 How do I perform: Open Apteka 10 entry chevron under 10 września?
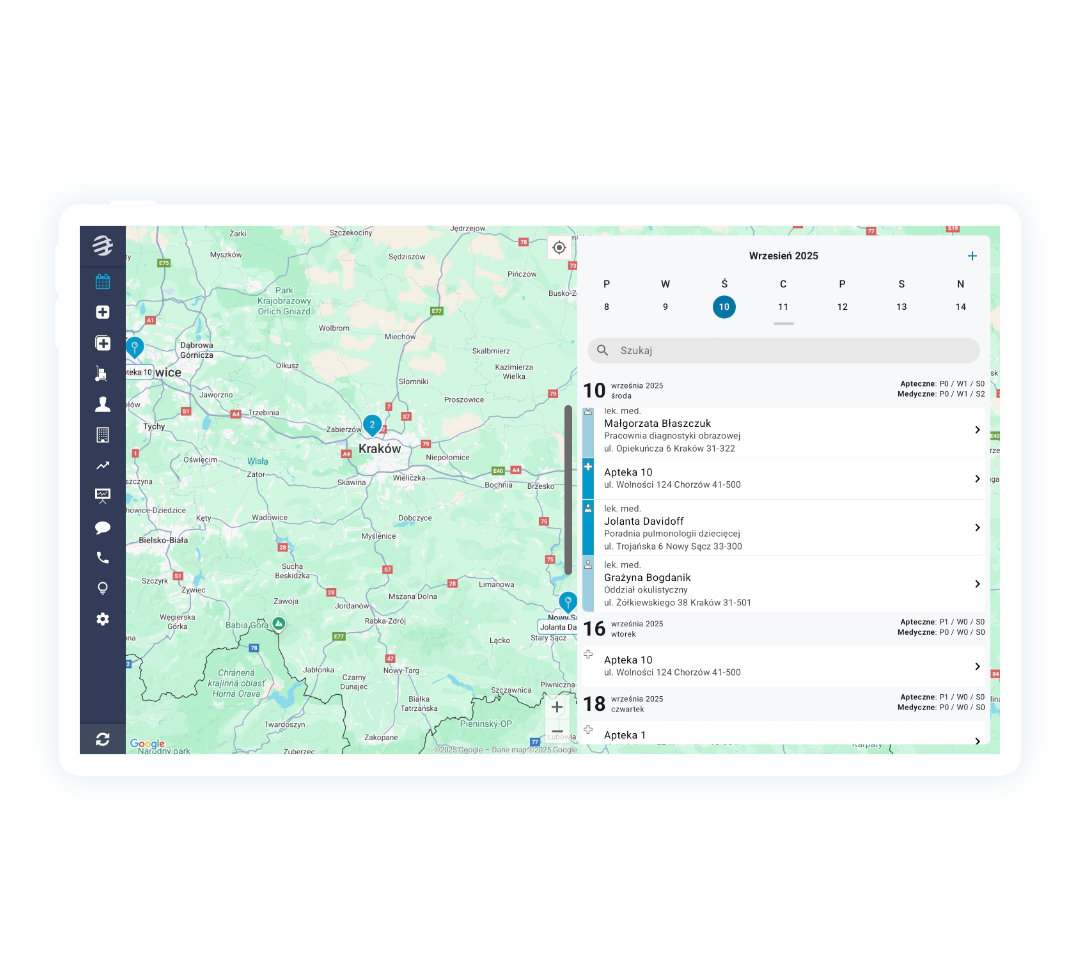977,479
